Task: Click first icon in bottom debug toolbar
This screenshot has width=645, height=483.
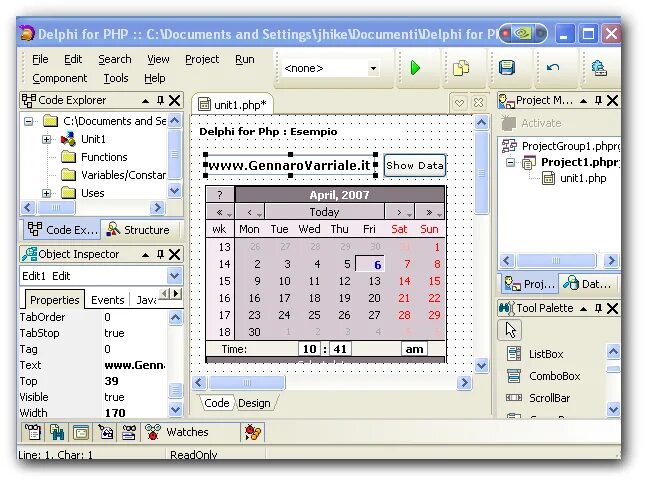Action: 33,432
